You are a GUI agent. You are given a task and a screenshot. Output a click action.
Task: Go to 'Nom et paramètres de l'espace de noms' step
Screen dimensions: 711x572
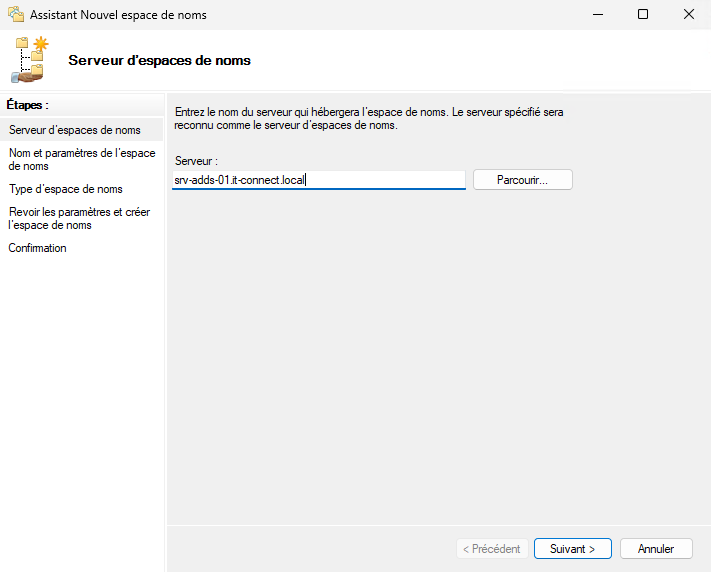82,159
